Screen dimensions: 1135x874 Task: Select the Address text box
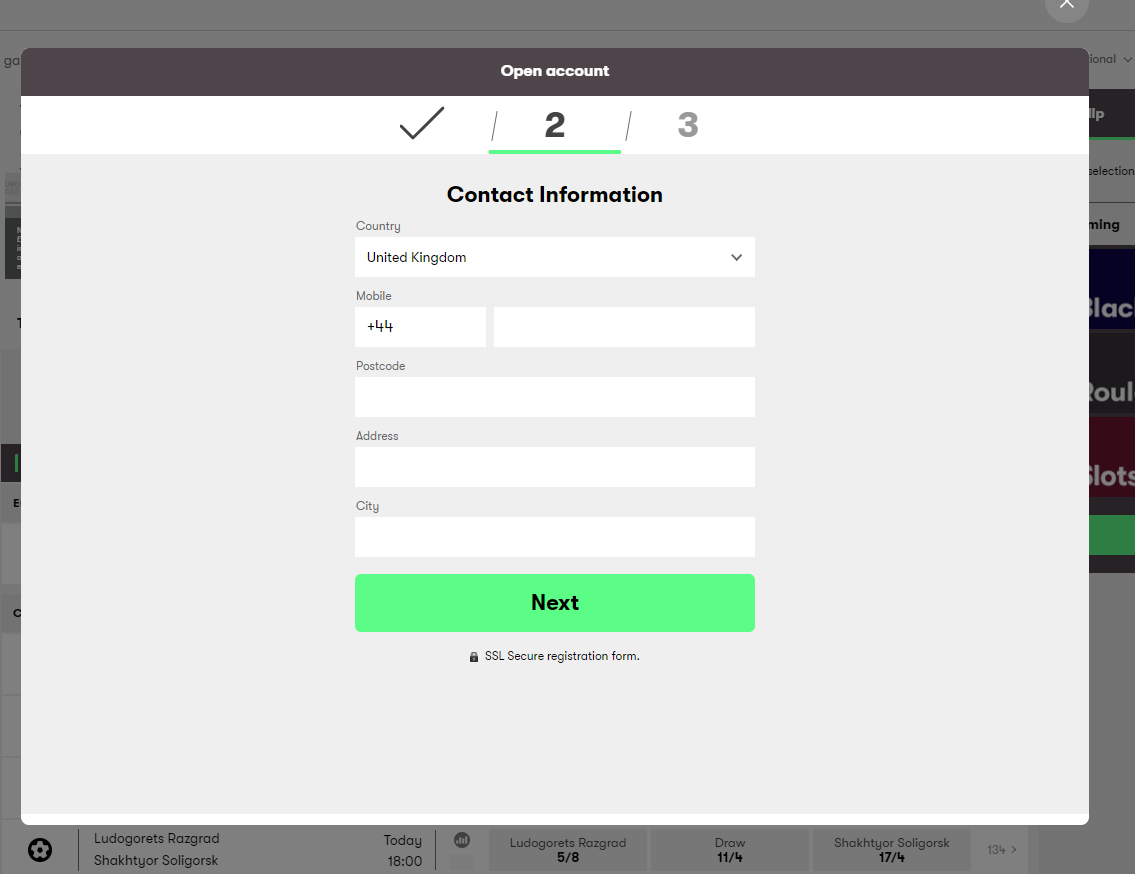(x=554, y=467)
